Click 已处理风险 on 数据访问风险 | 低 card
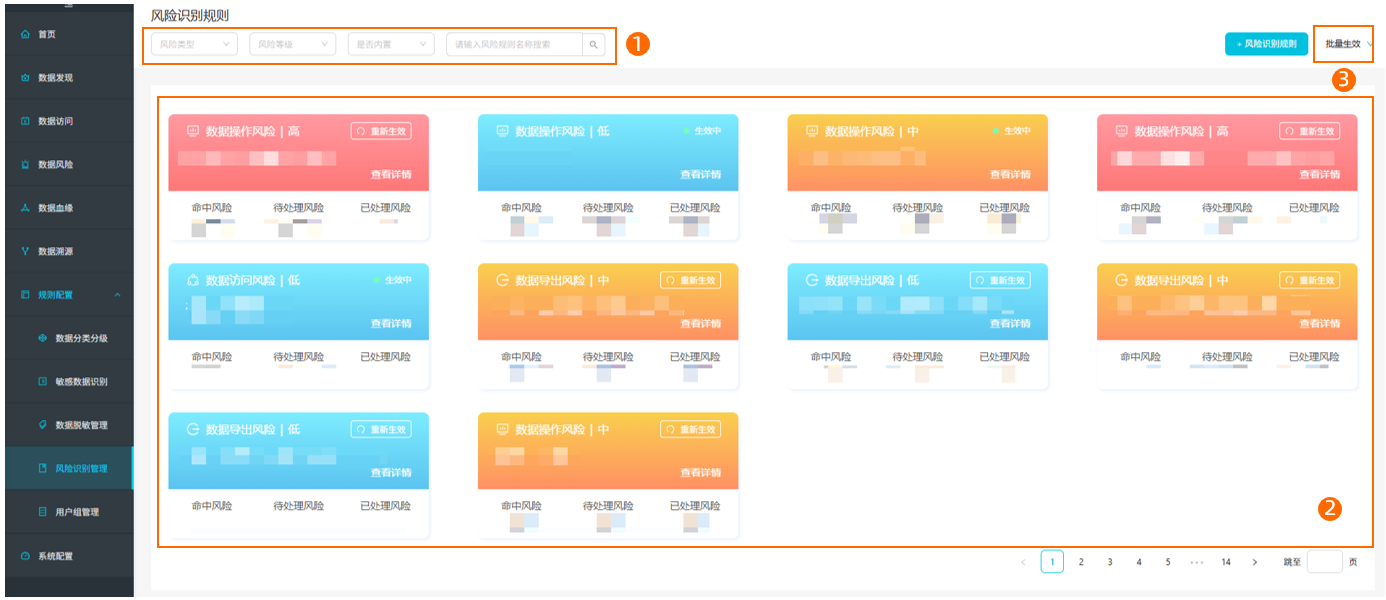Image resolution: width=1386 pixels, height=600 pixels. click(x=385, y=357)
